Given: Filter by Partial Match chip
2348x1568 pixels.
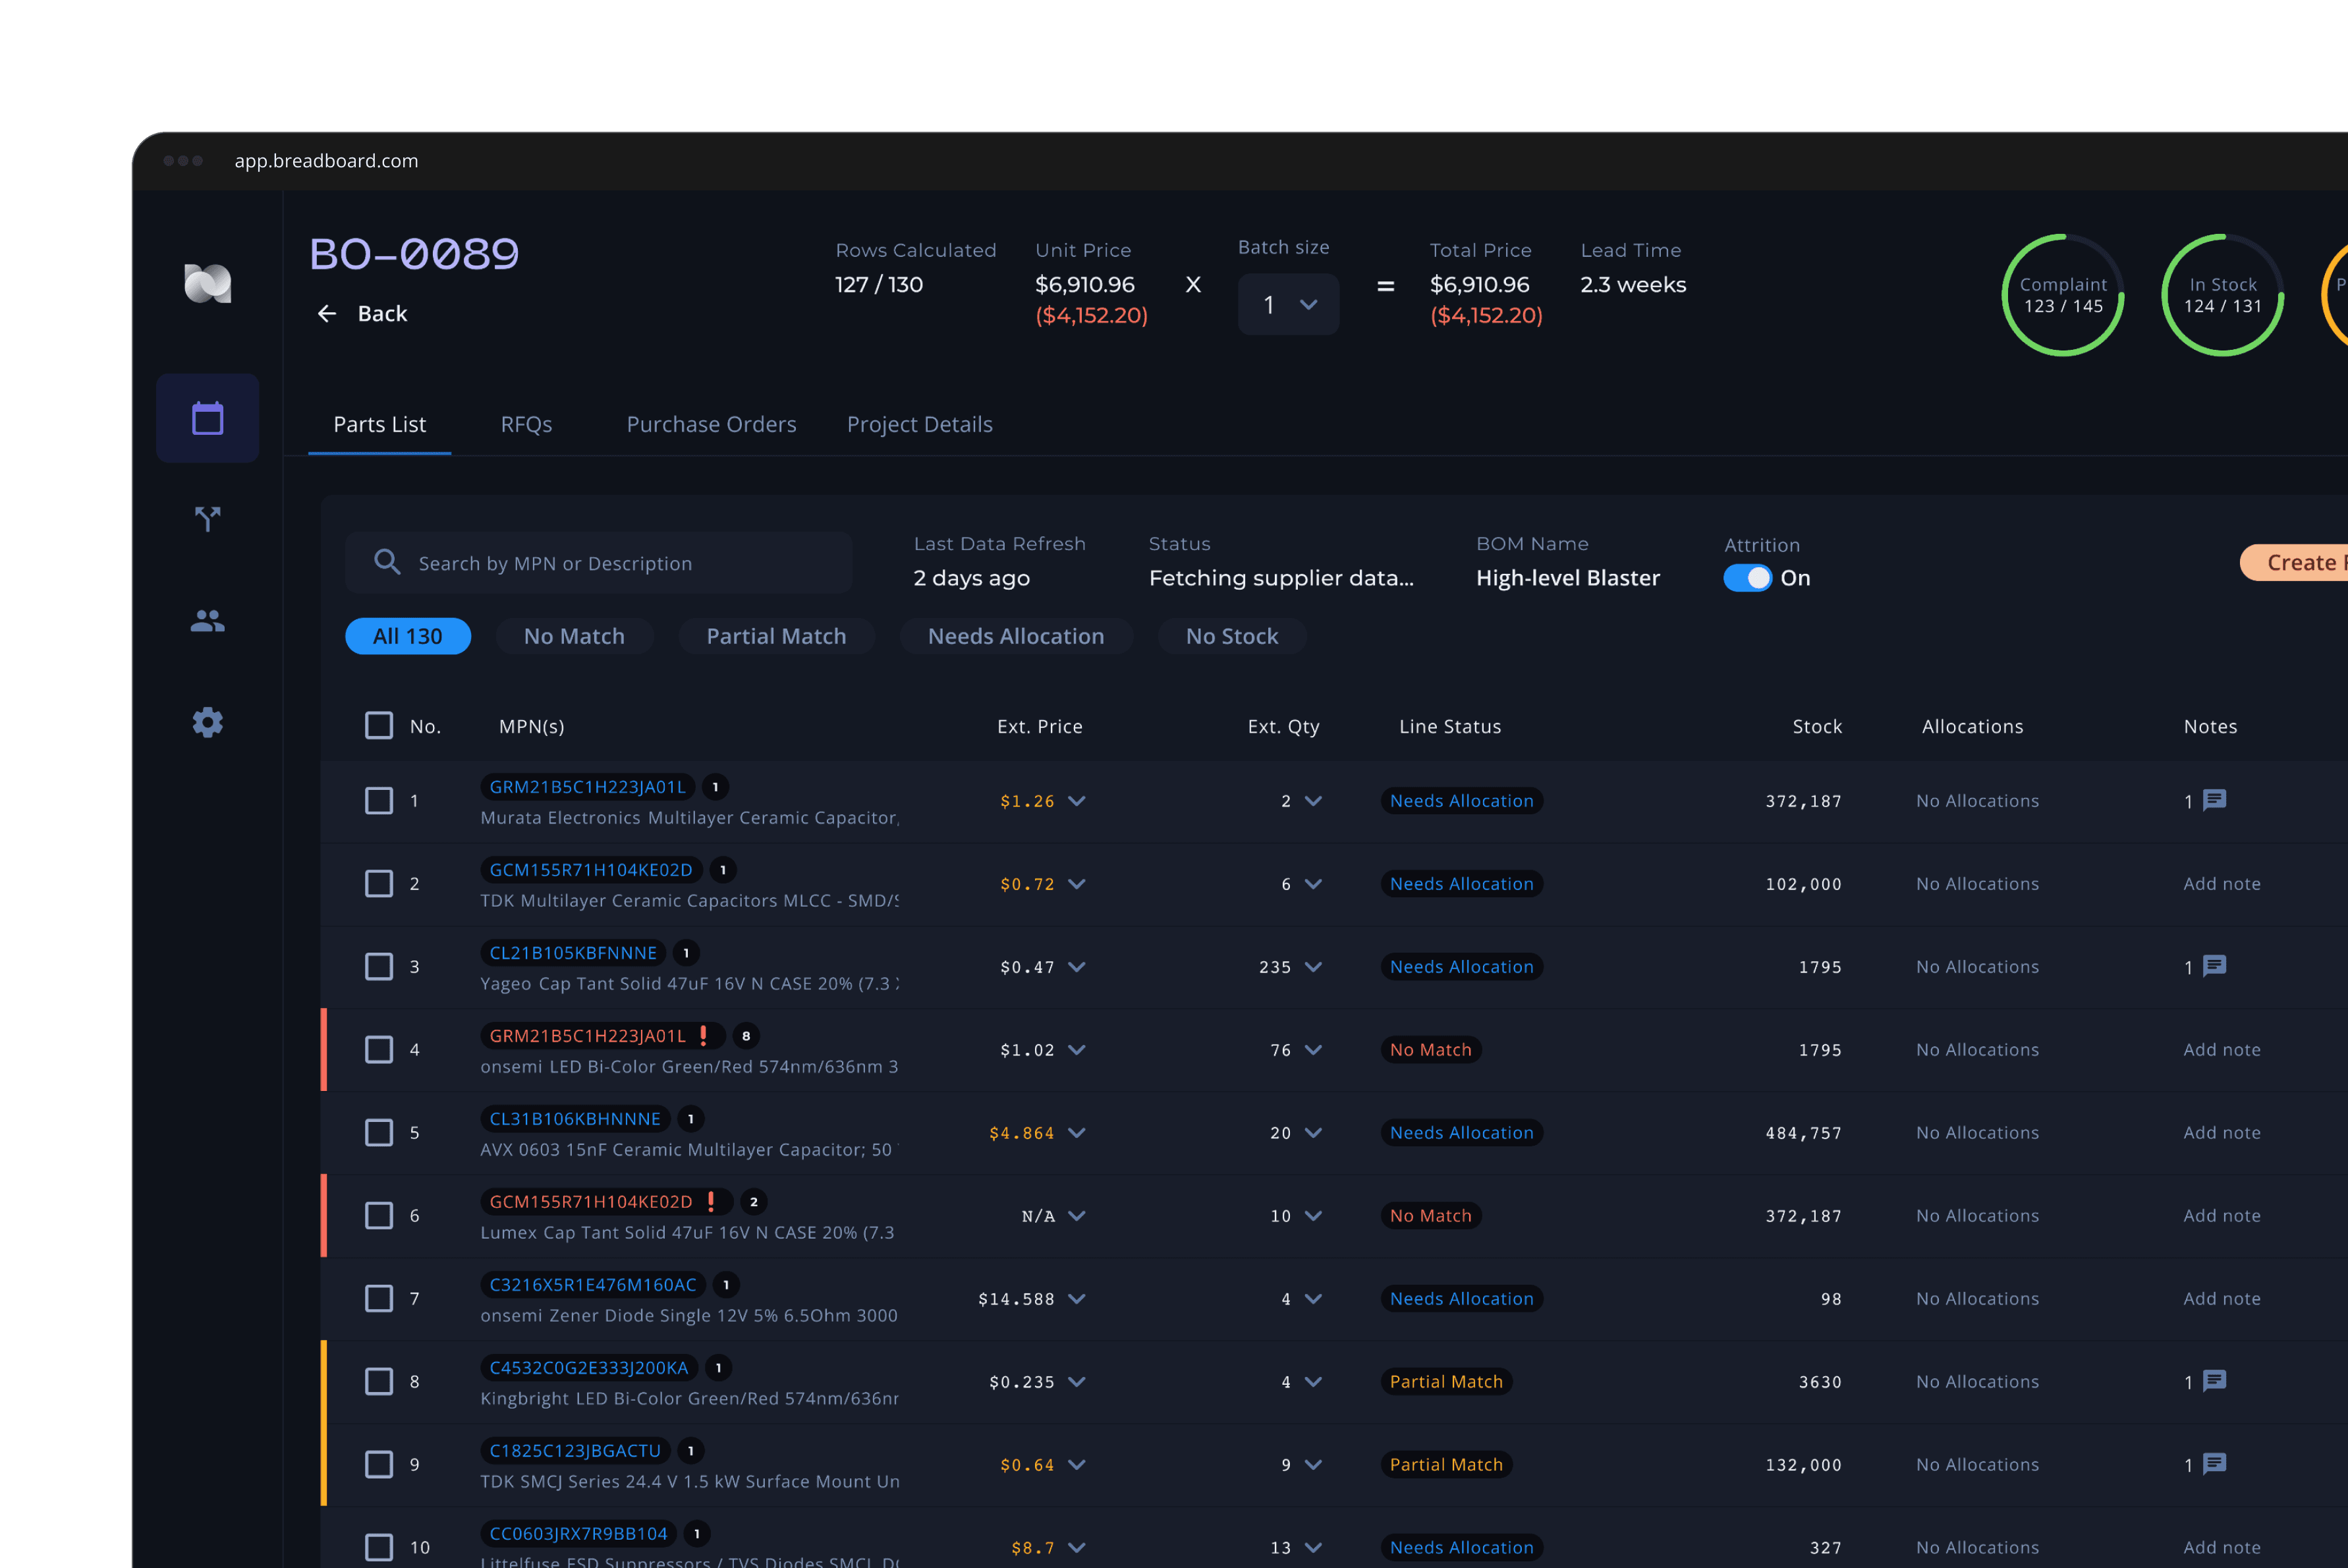Looking at the screenshot, I should (776, 636).
